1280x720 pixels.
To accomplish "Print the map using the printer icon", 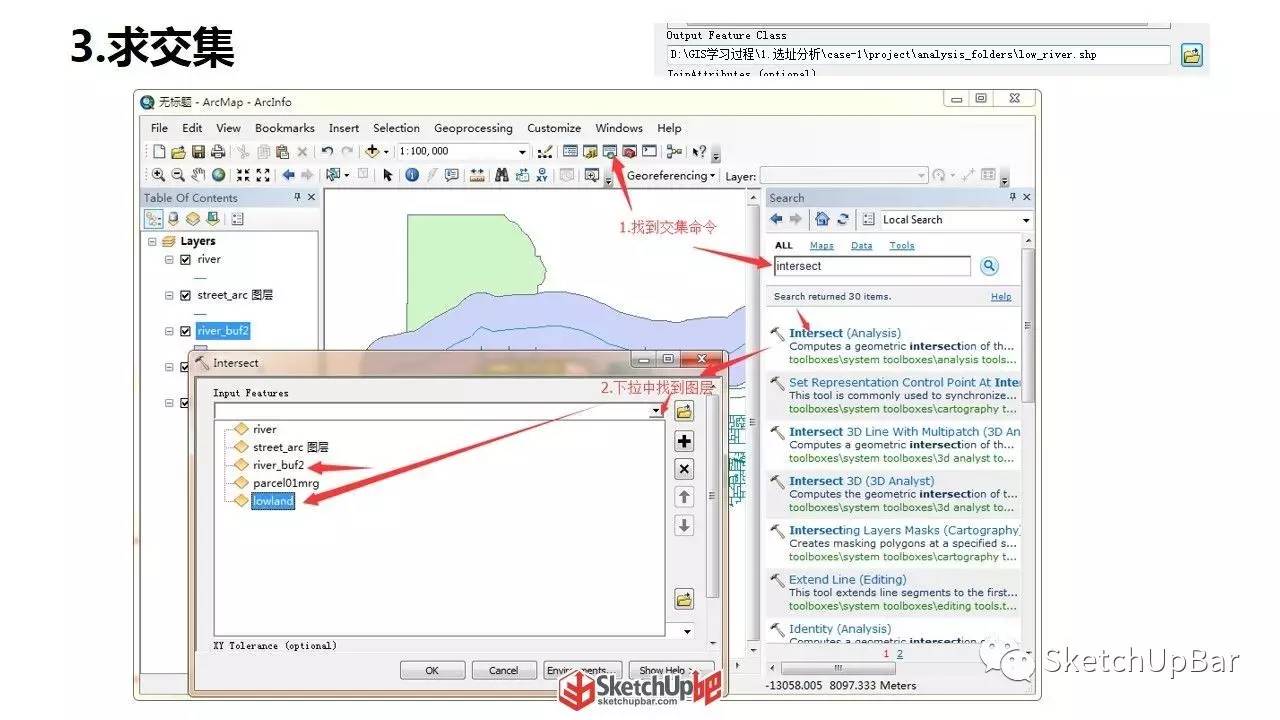I will click(x=217, y=152).
